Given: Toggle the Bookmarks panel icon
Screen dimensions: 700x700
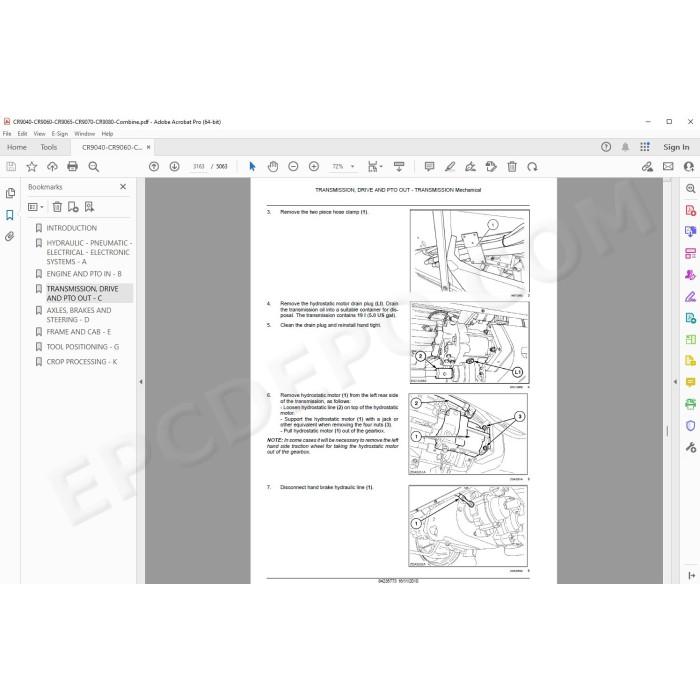Looking at the screenshot, I should tap(10, 215).
